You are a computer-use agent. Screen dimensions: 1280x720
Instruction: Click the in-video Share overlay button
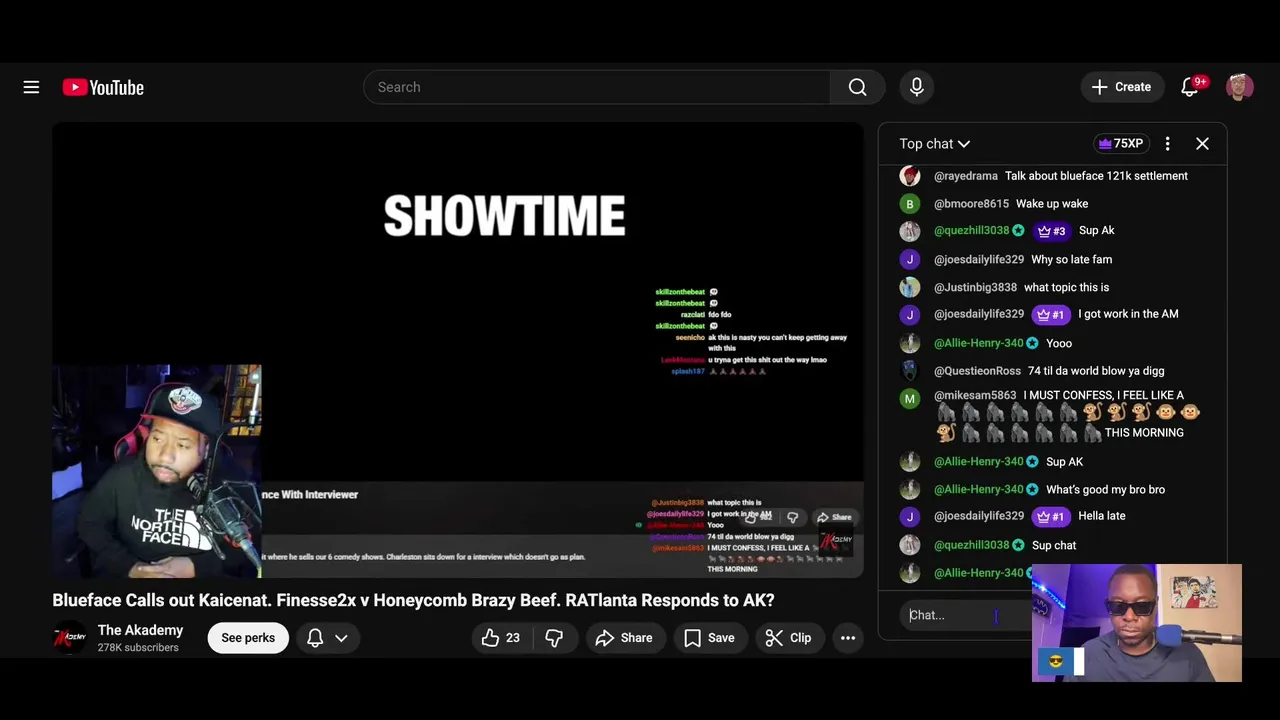tap(834, 517)
